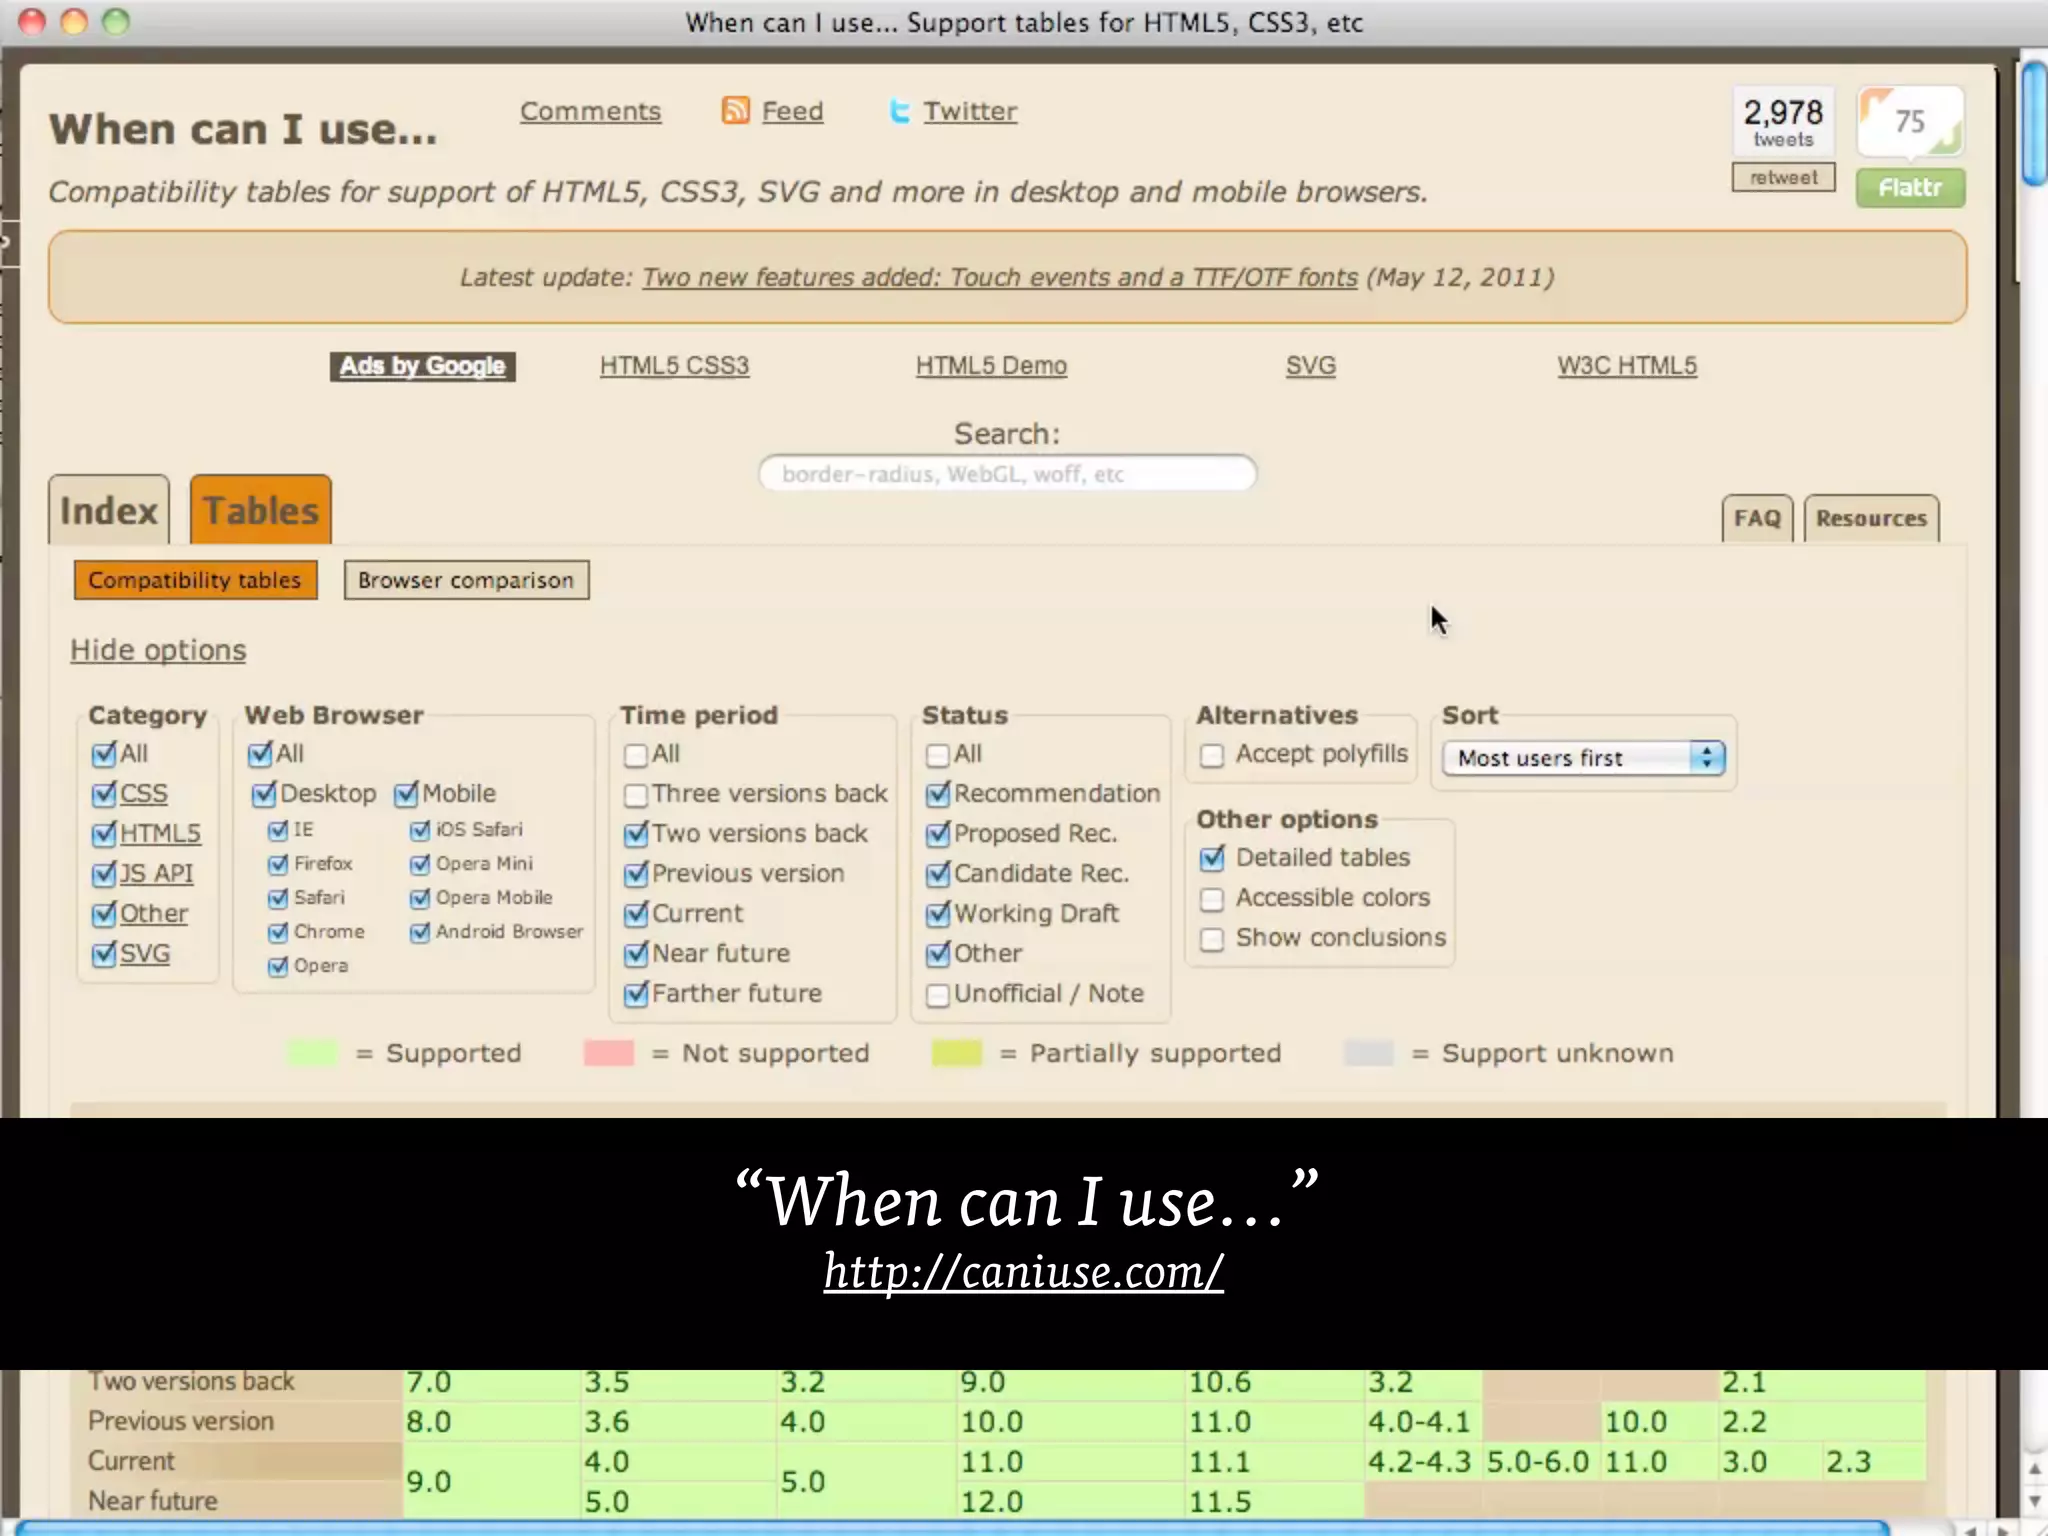The image size is (2048, 1536).
Task: Toggle Other category checkbox
Action: tap(103, 914)
